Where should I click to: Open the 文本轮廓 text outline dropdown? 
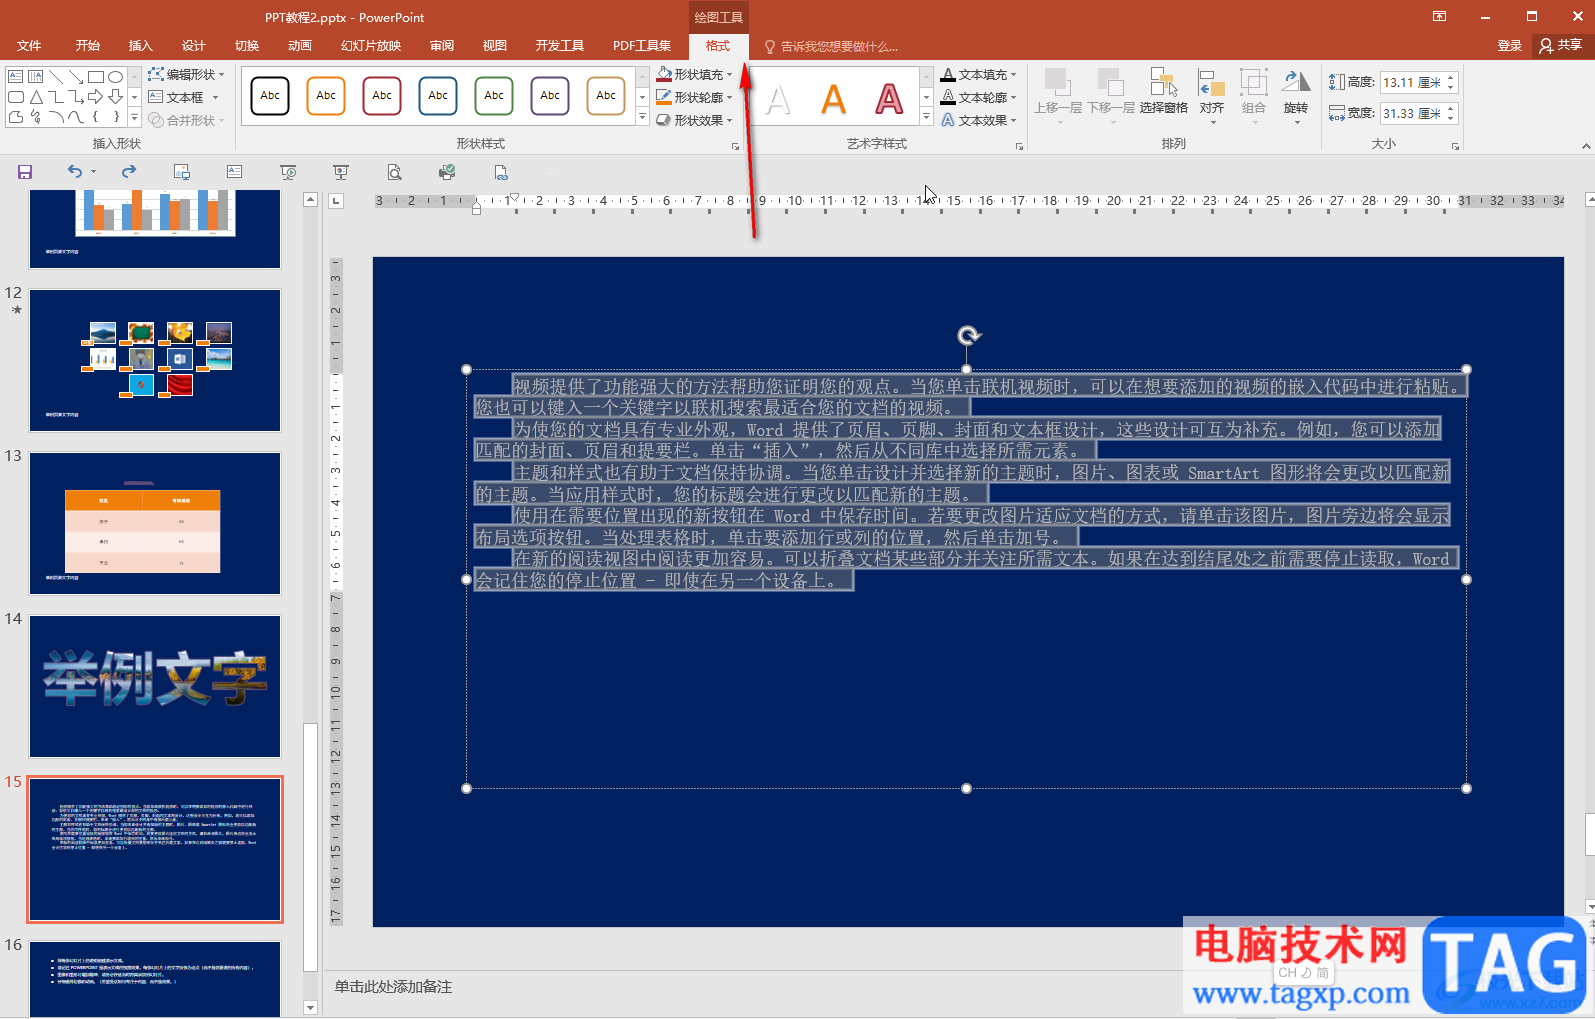click(978, 97)
